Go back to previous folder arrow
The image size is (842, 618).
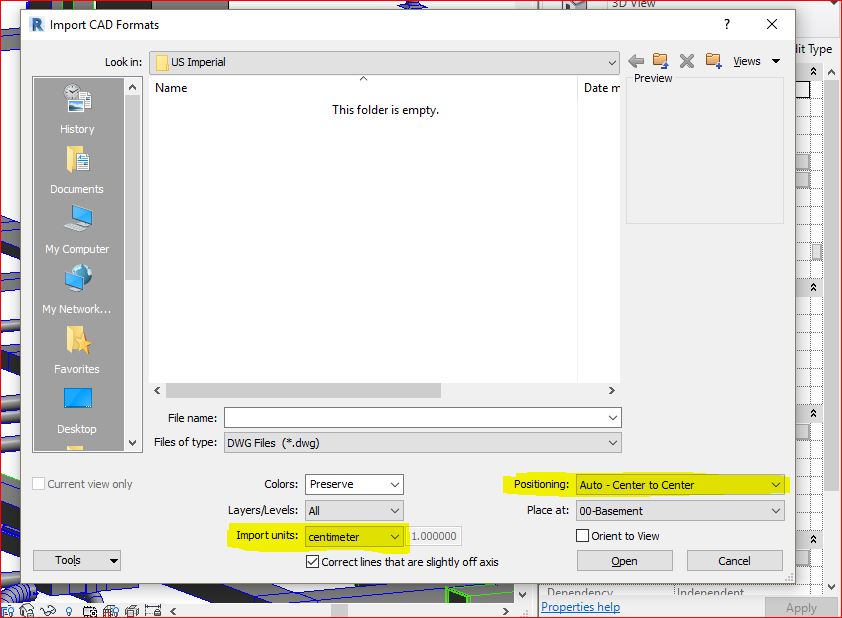coord(636,61)
